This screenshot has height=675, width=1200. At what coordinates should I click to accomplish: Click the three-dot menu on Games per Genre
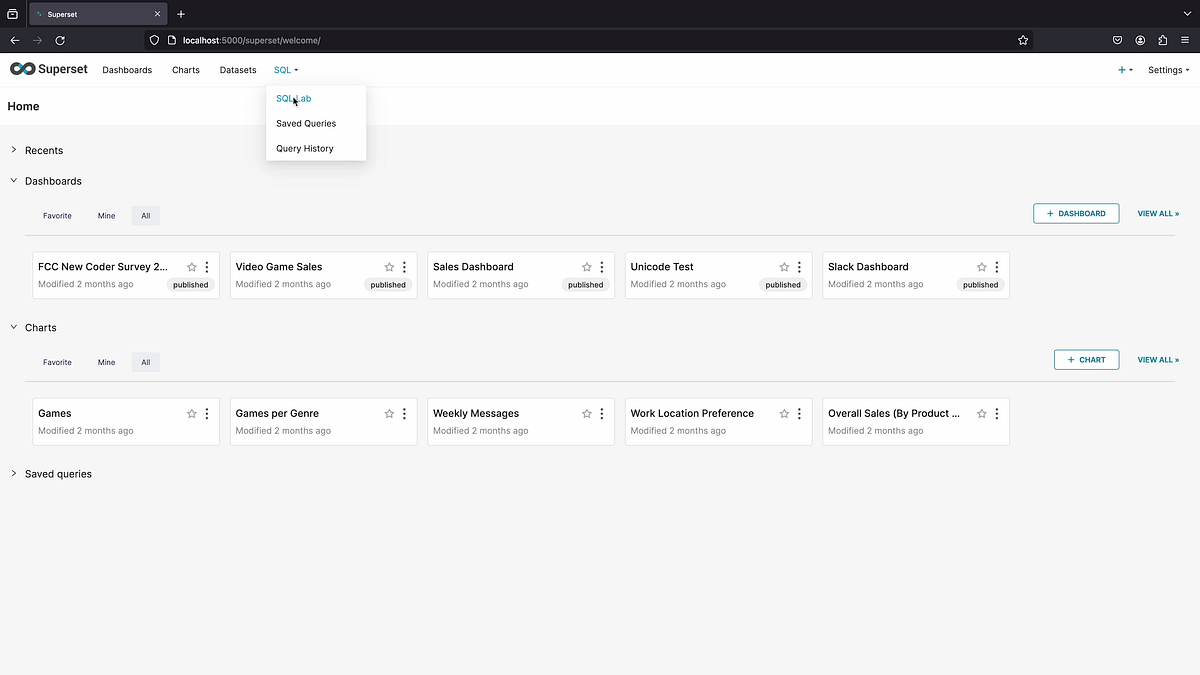click(403, 413)
